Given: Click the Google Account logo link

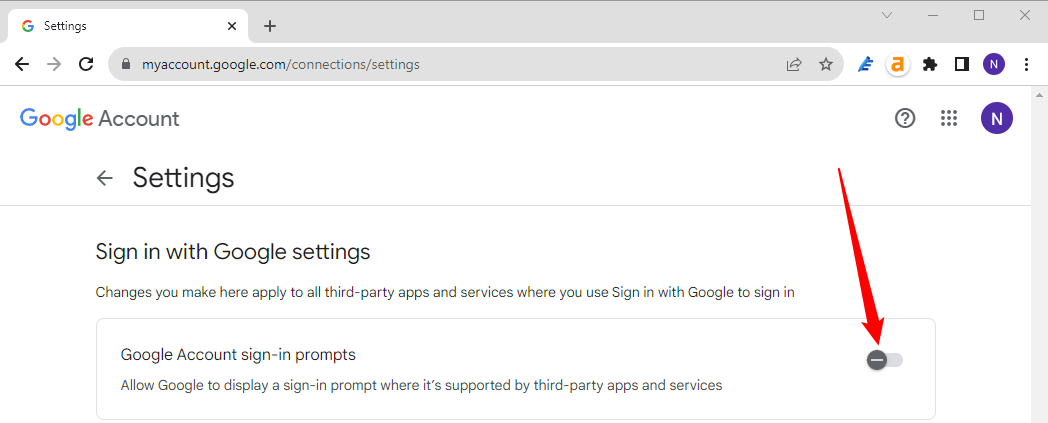Looking at the screenshot, I should pos(100,119).
